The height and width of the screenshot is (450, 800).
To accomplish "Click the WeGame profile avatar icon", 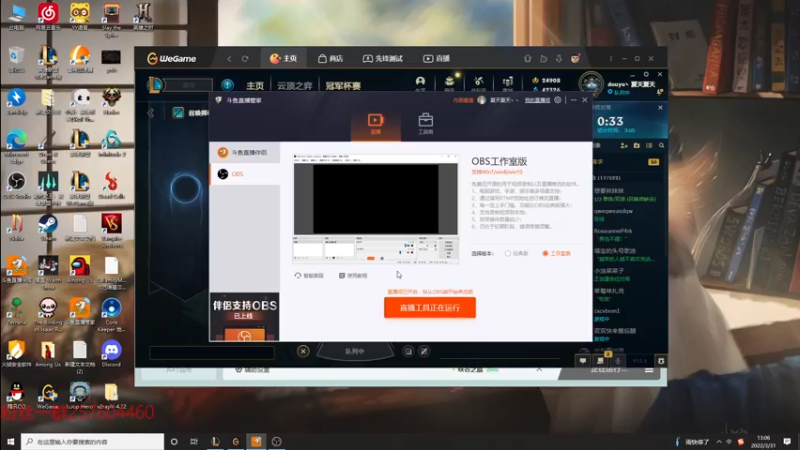I will coord(575,59).
